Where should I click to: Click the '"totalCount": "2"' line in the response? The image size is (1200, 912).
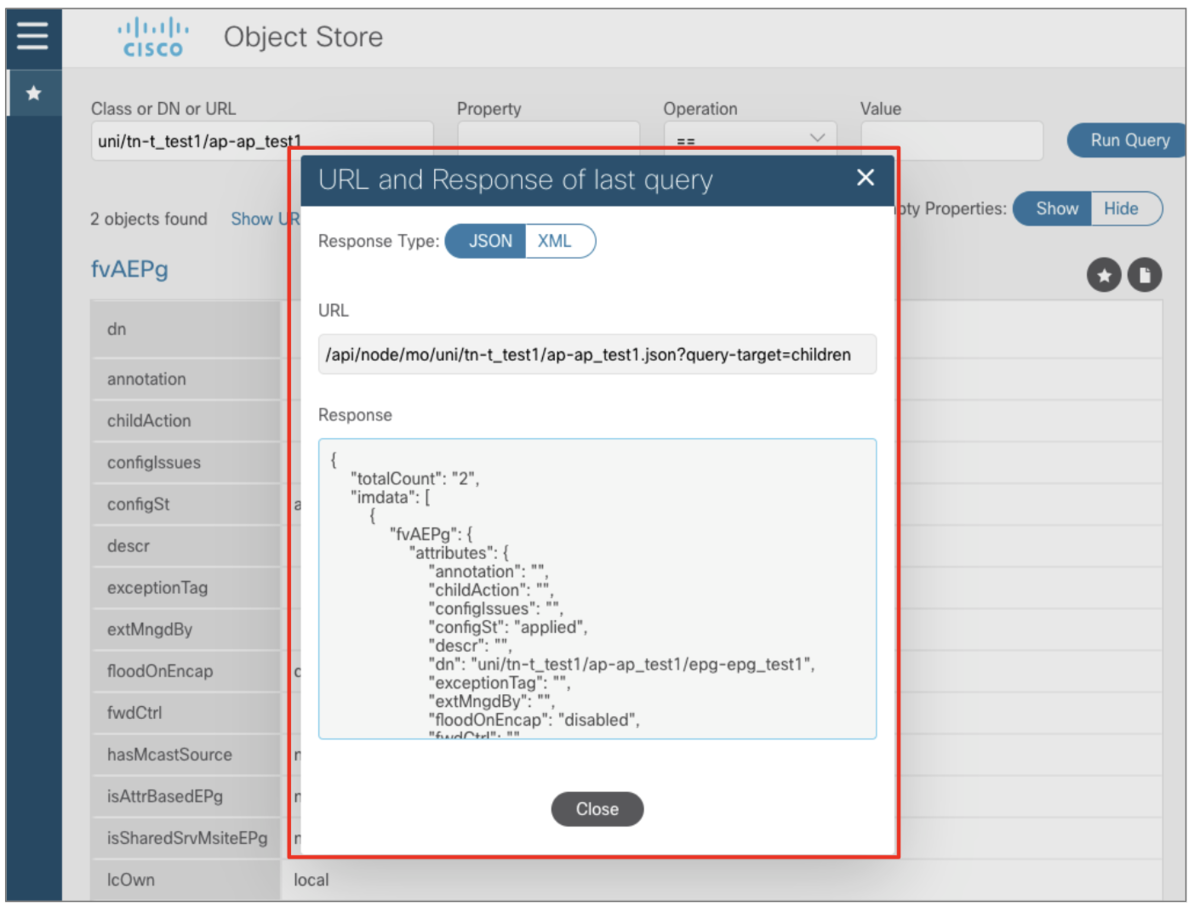point(416,479)
